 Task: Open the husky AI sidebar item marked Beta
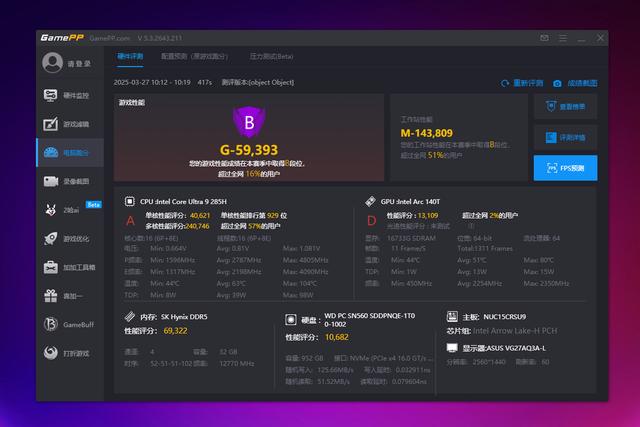pos(69,210)
